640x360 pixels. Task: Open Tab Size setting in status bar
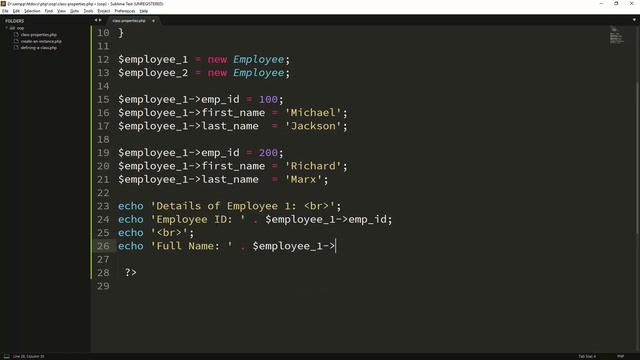click(587, 356)
